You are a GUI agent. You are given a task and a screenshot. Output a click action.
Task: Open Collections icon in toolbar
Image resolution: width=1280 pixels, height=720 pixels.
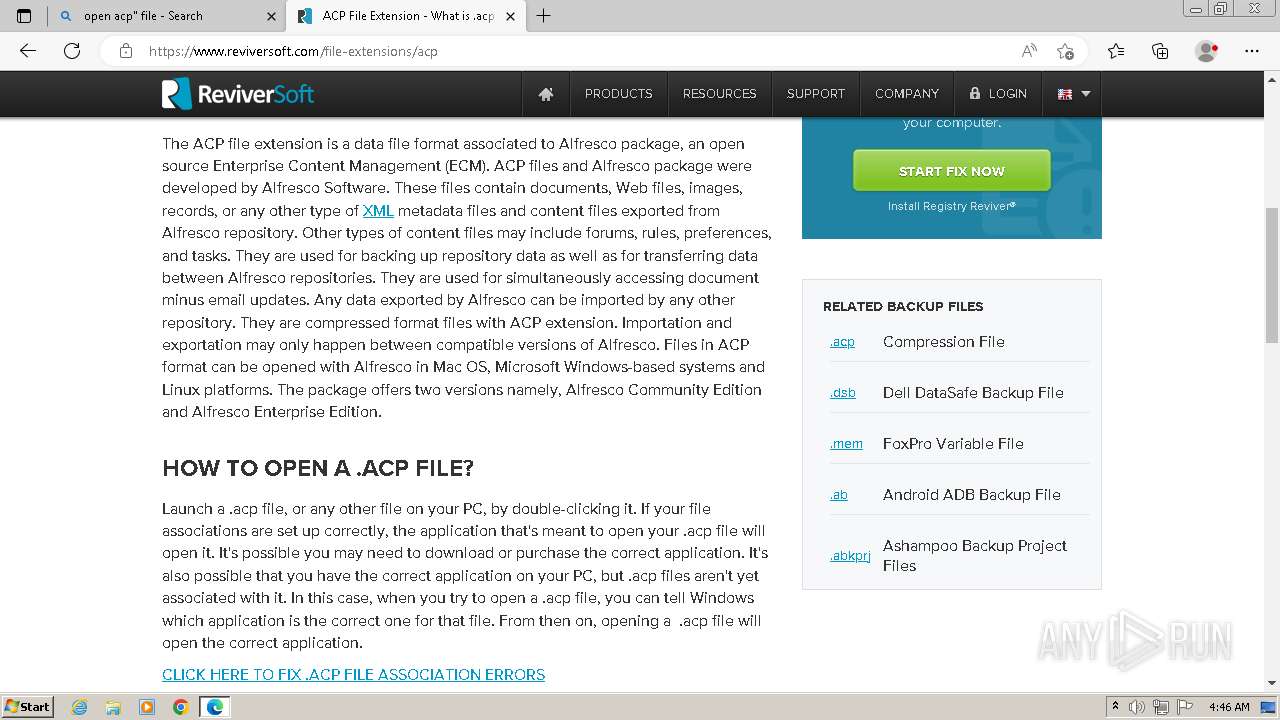point(1160,51)
